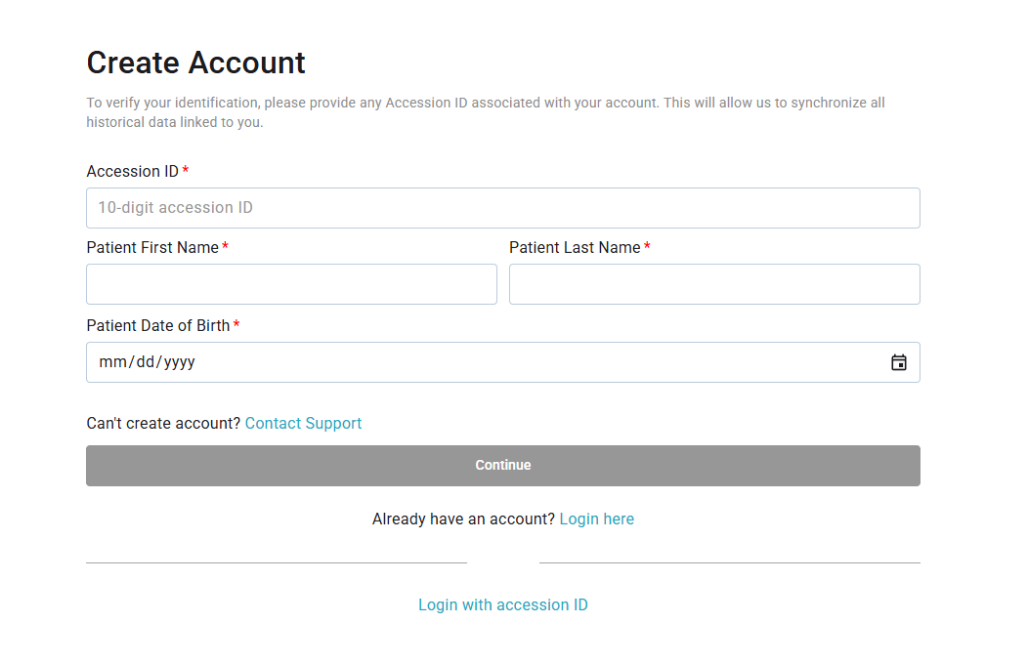Focus the Patient Last Name text box
This screenshot has width=1026, height=663.
tap(714, 285)
